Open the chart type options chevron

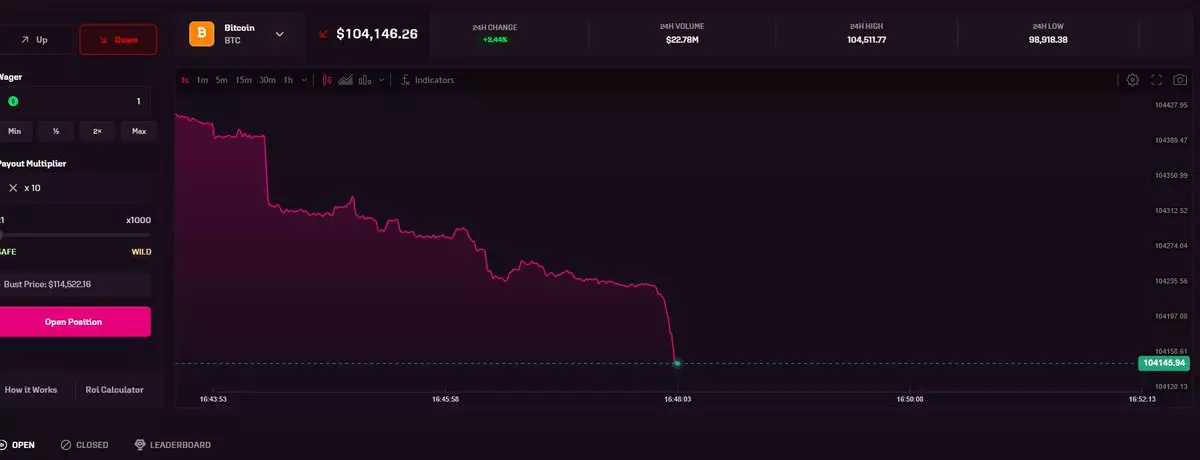381,80
